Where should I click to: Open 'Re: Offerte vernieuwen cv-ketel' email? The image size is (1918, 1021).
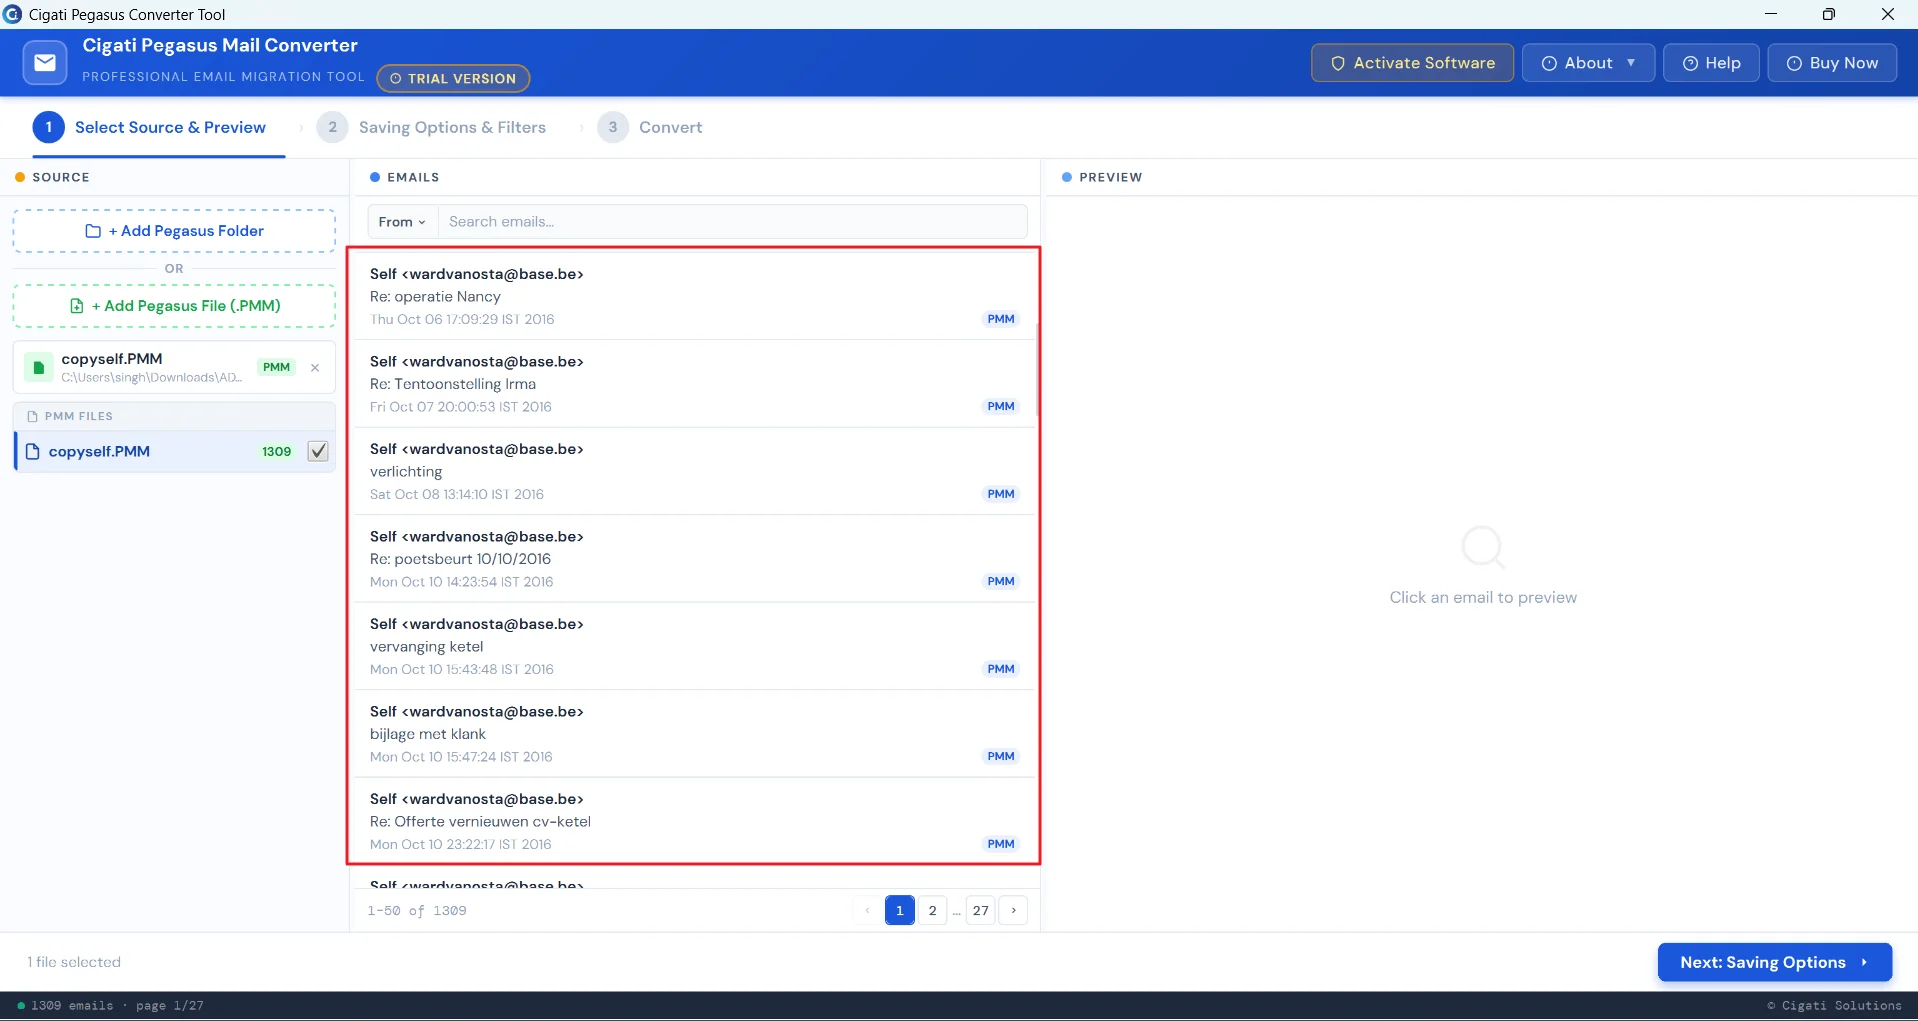pyautogui.click(x=694, y=821)
